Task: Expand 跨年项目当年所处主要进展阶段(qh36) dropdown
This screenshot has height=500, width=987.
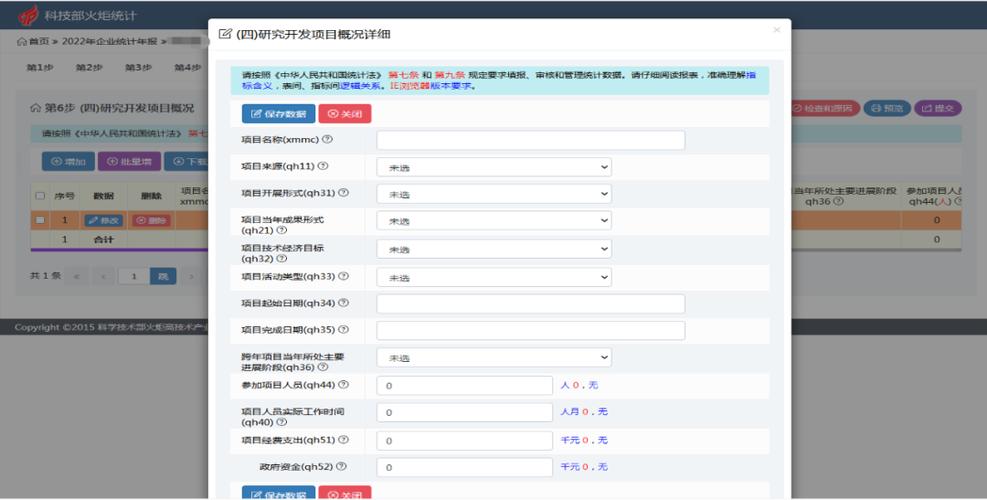Action: 494,357
